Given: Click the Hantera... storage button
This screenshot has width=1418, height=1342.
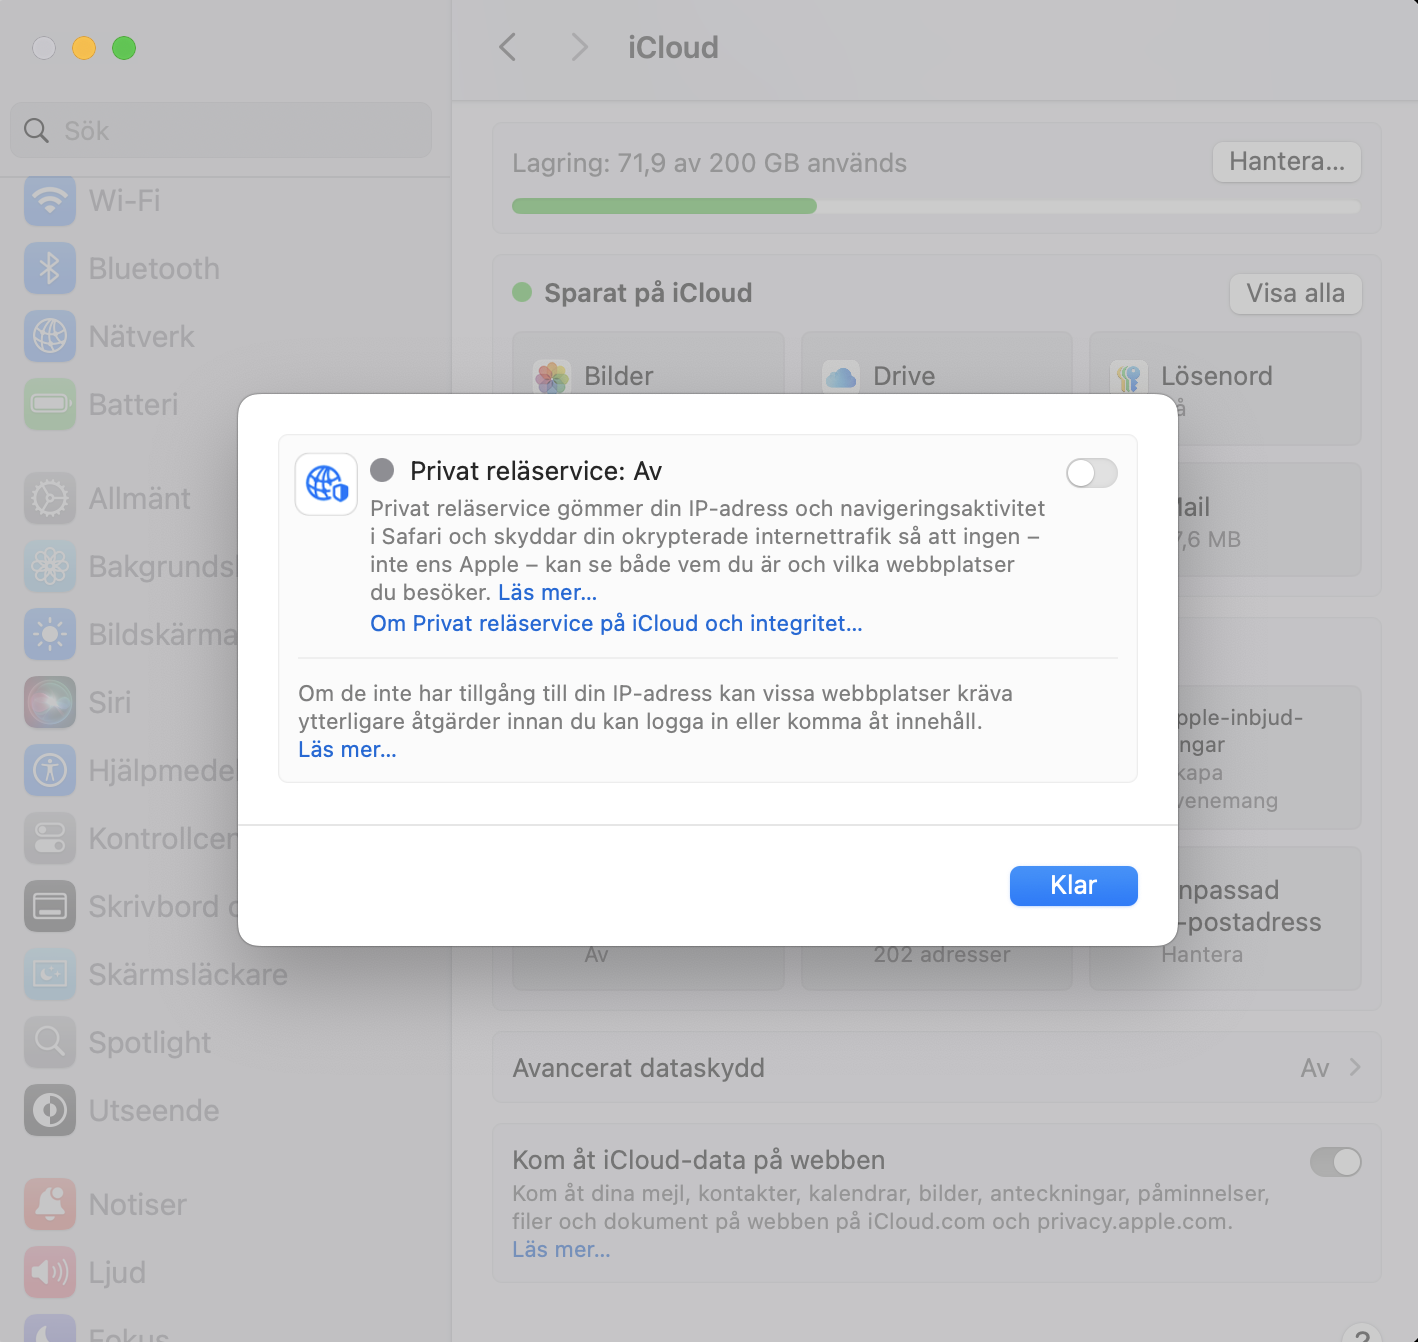Looking at the screenshot, I should (1287, 162).
